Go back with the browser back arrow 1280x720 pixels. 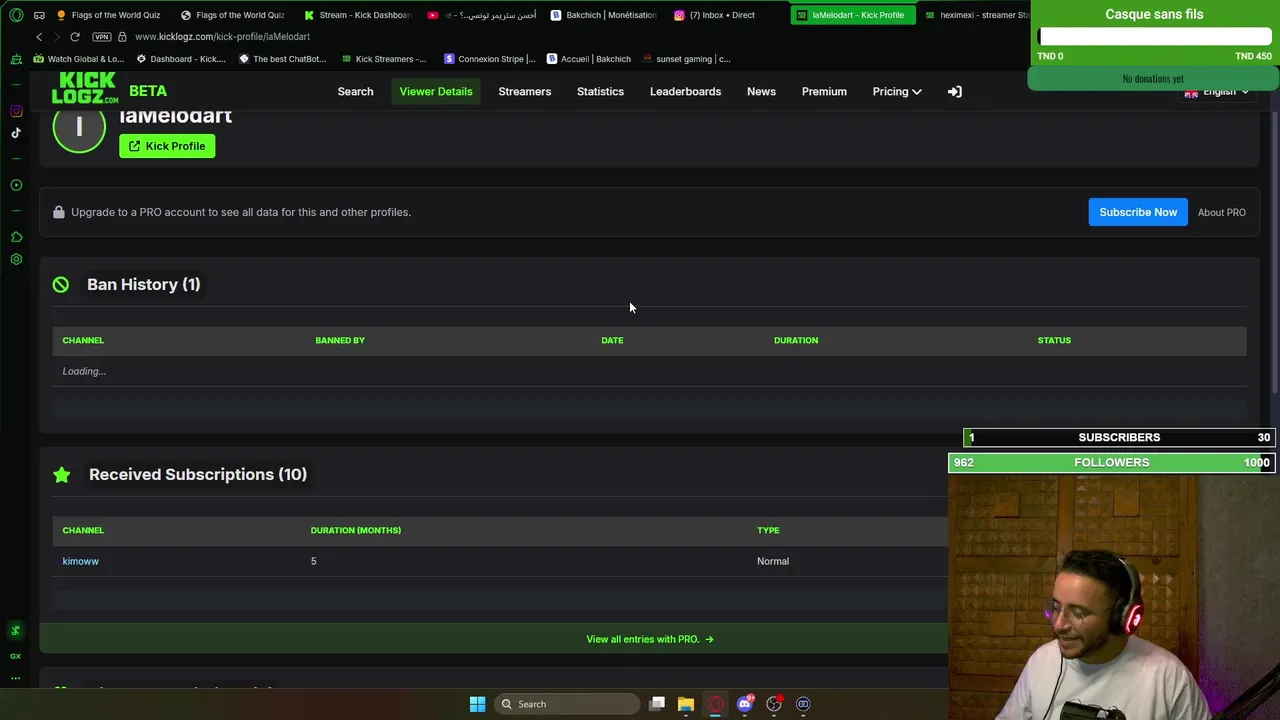tap(39, 37)
